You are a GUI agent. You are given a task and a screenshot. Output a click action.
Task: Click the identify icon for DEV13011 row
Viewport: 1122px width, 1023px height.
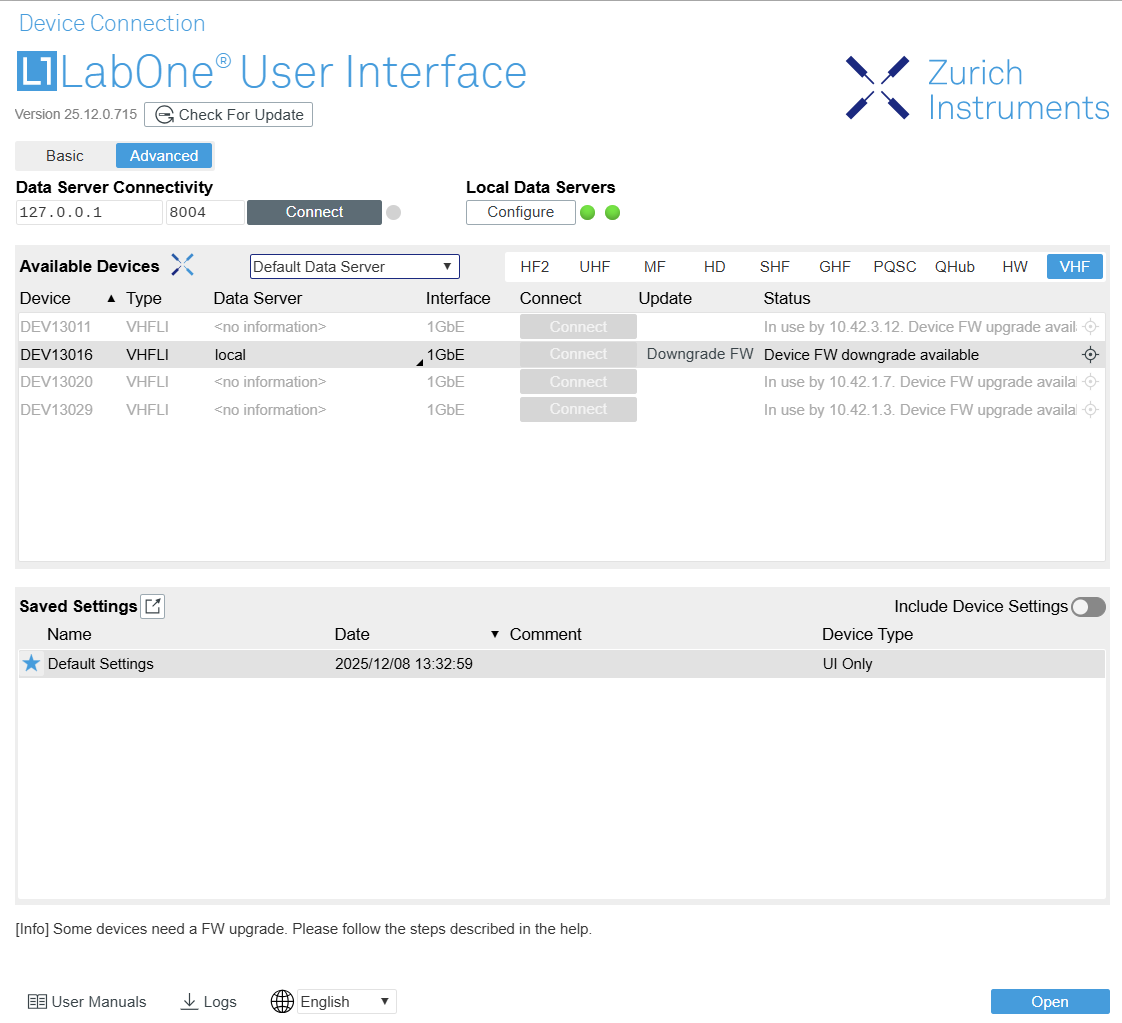(x=1090, y=327)
